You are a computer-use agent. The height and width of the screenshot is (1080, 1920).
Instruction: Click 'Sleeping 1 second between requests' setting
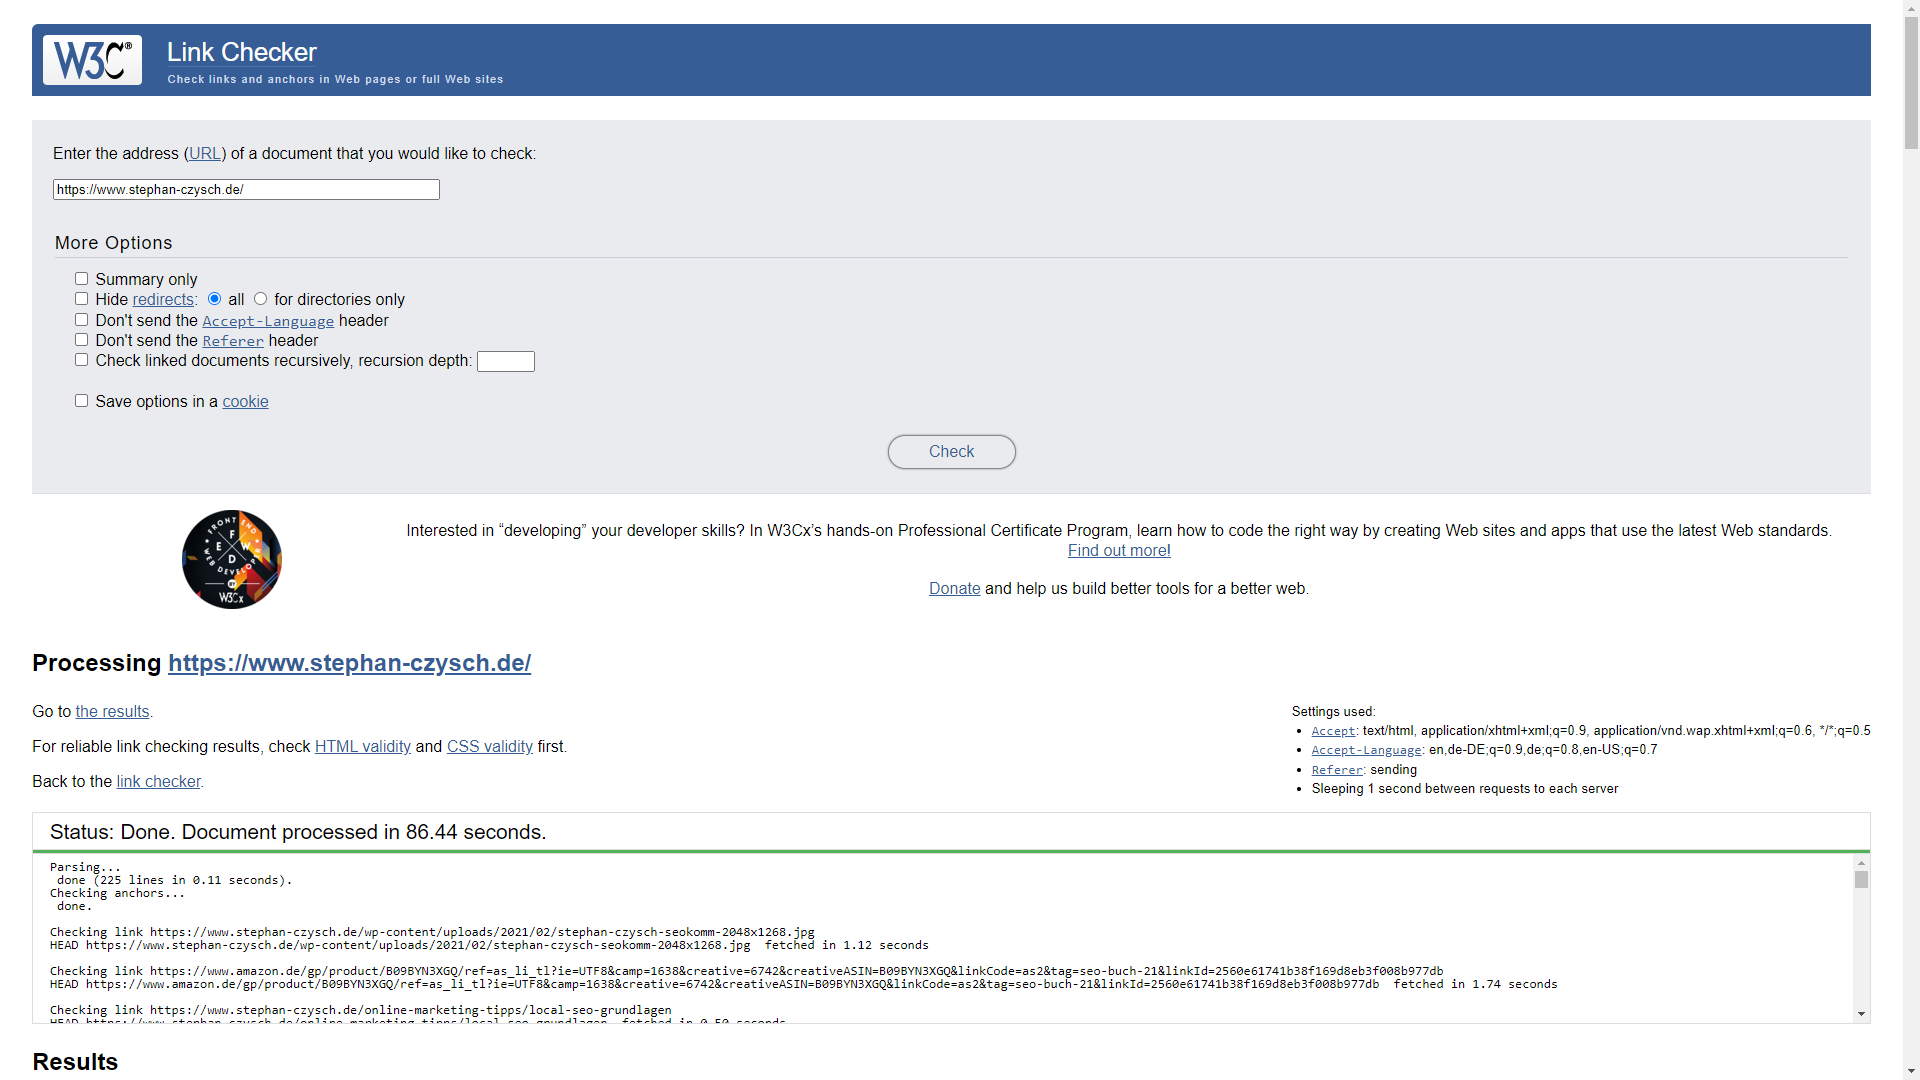point(1465,789)
